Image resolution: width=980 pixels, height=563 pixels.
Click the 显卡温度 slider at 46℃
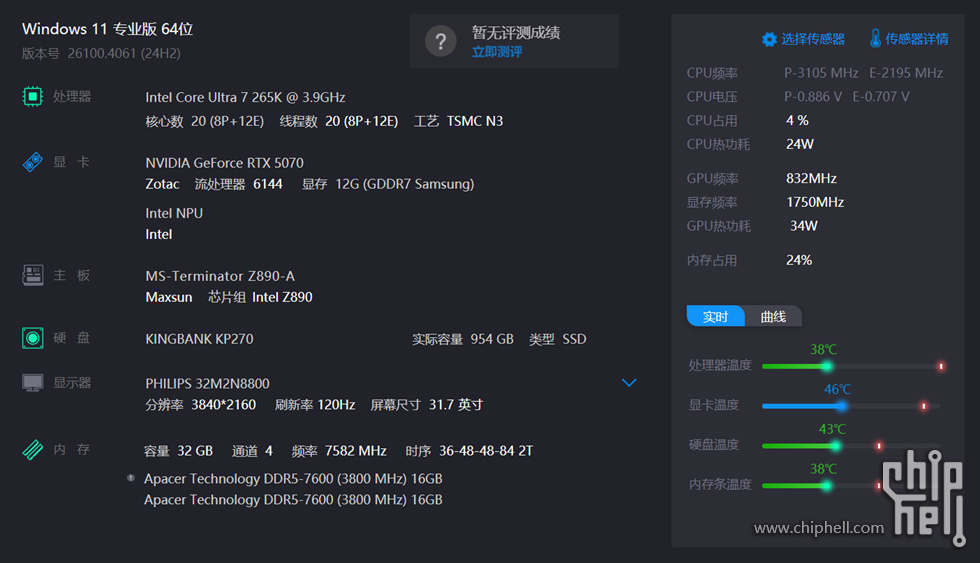click(x=842, y=406)
